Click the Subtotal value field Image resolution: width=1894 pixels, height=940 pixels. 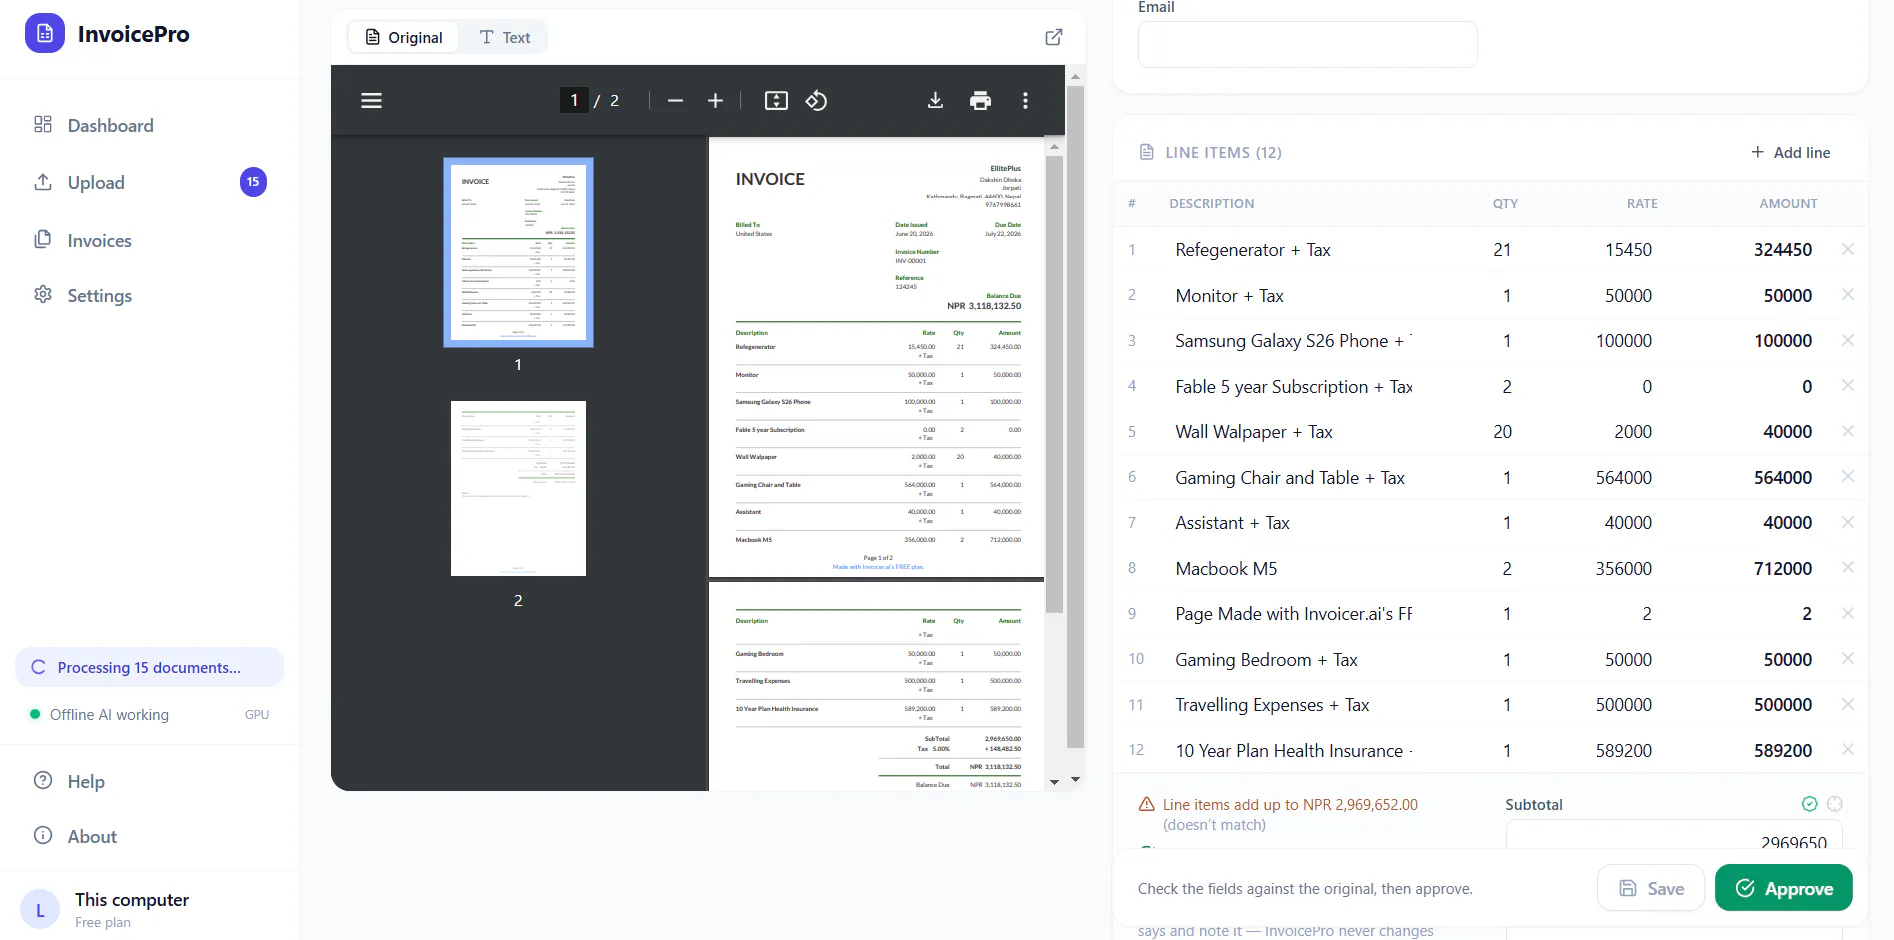[1674, 837]
